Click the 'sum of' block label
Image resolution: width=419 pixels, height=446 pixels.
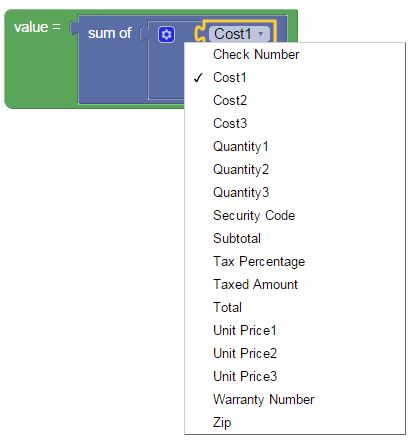(x=110, y=33)
